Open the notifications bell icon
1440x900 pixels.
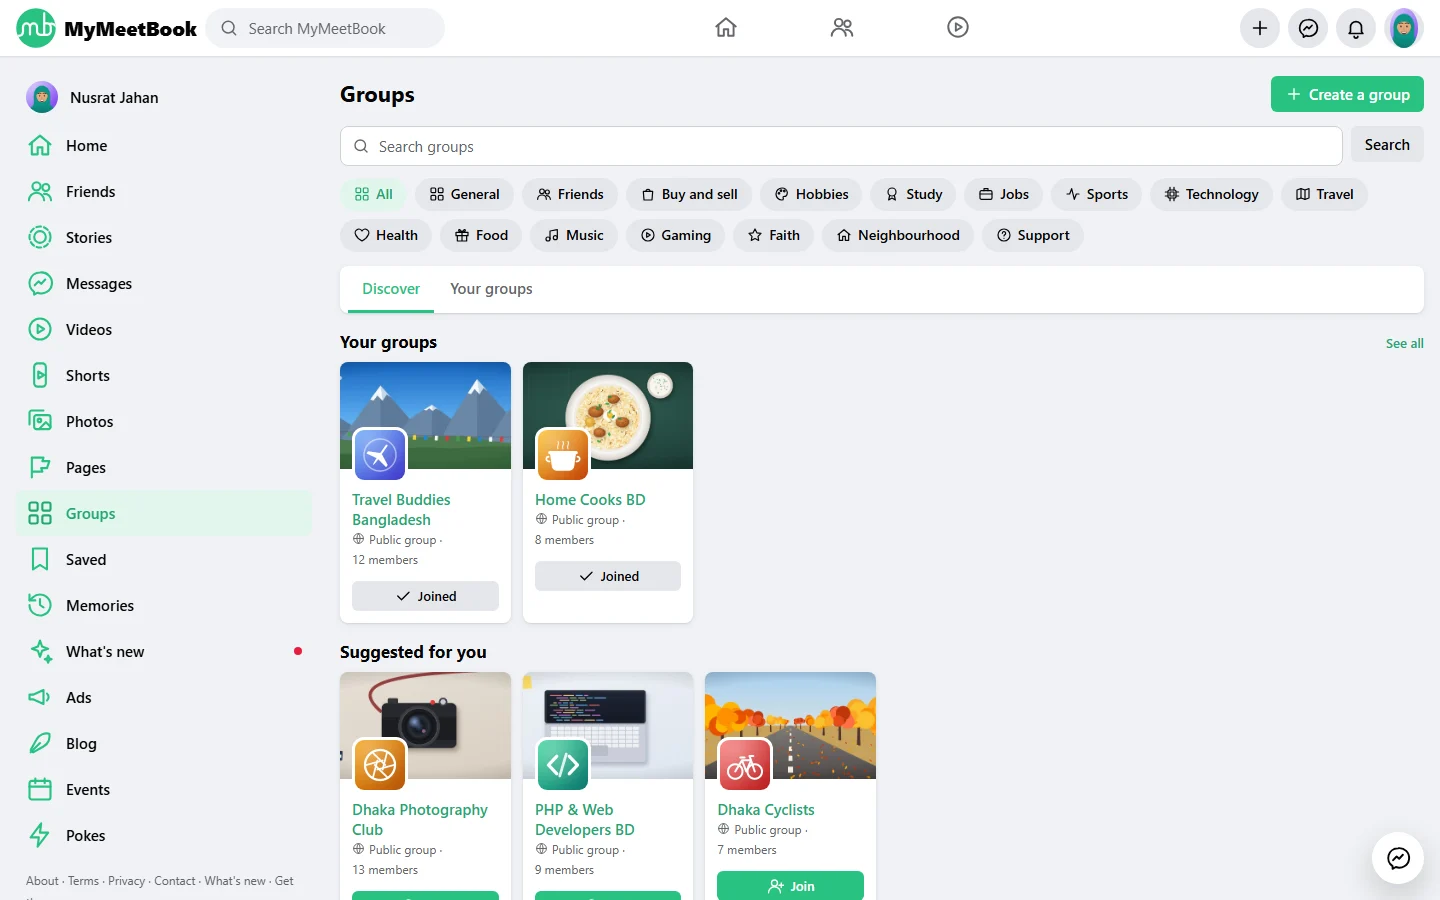coord(1356,28)
